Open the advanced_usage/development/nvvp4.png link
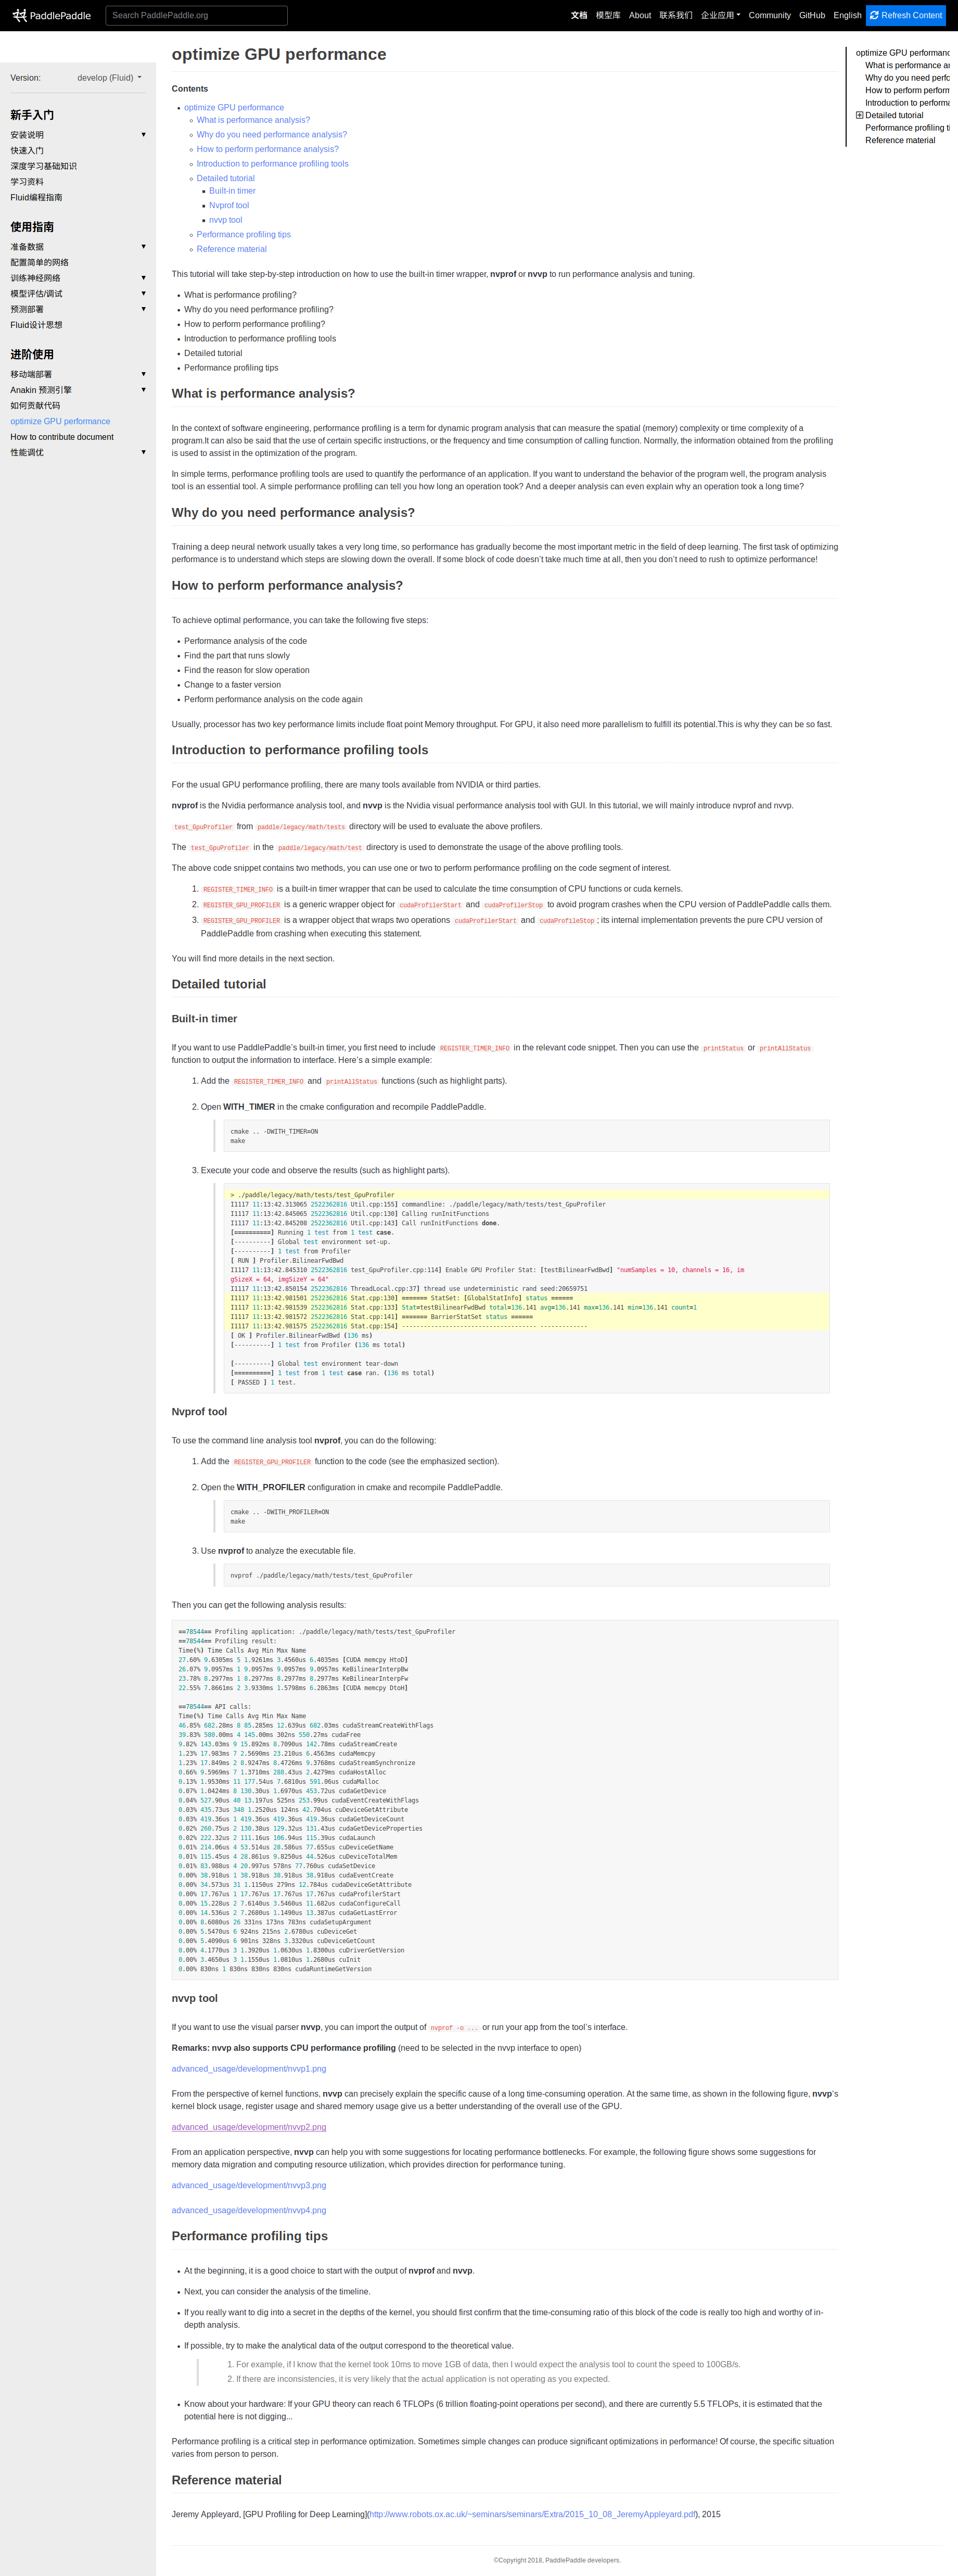The height and width of the screenshot is (2576, 958). (249, 2210)
